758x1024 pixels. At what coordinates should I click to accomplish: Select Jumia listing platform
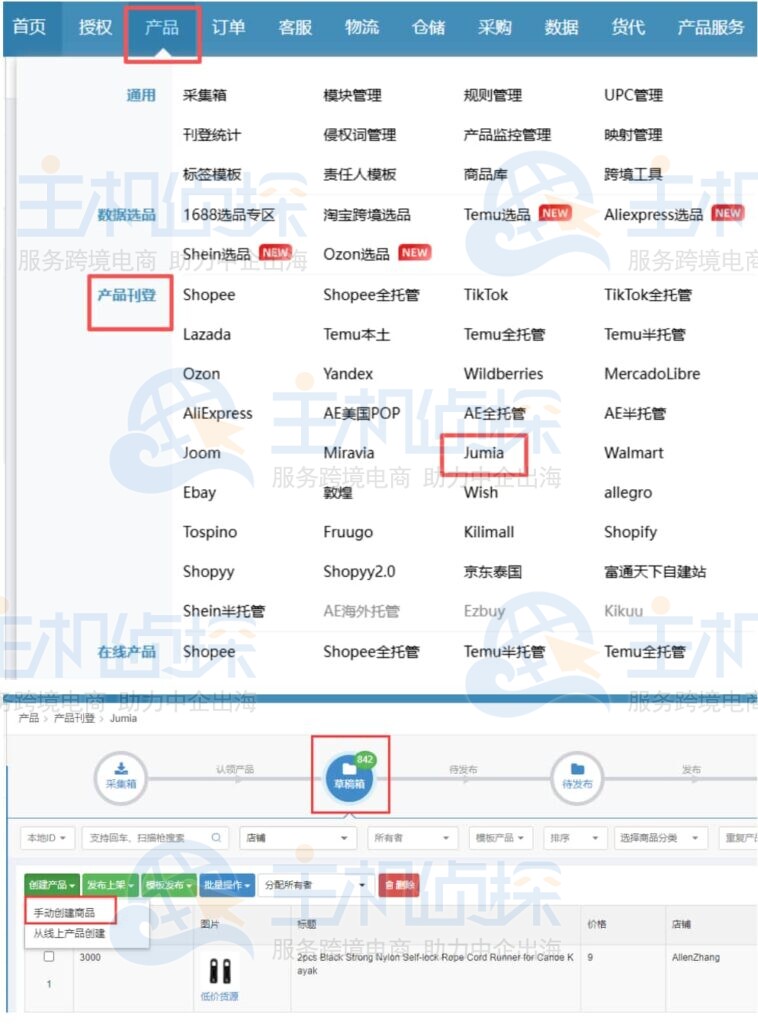click(x=484, y=453)
